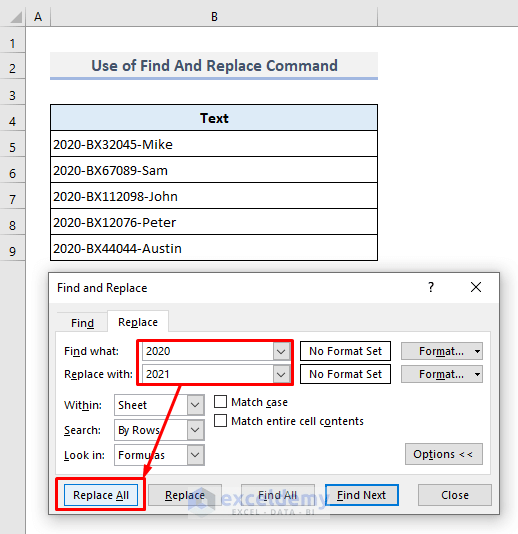Select cell 2020-BX44044-Austin
Screen dimensions: 518x534
coord(214,248)
